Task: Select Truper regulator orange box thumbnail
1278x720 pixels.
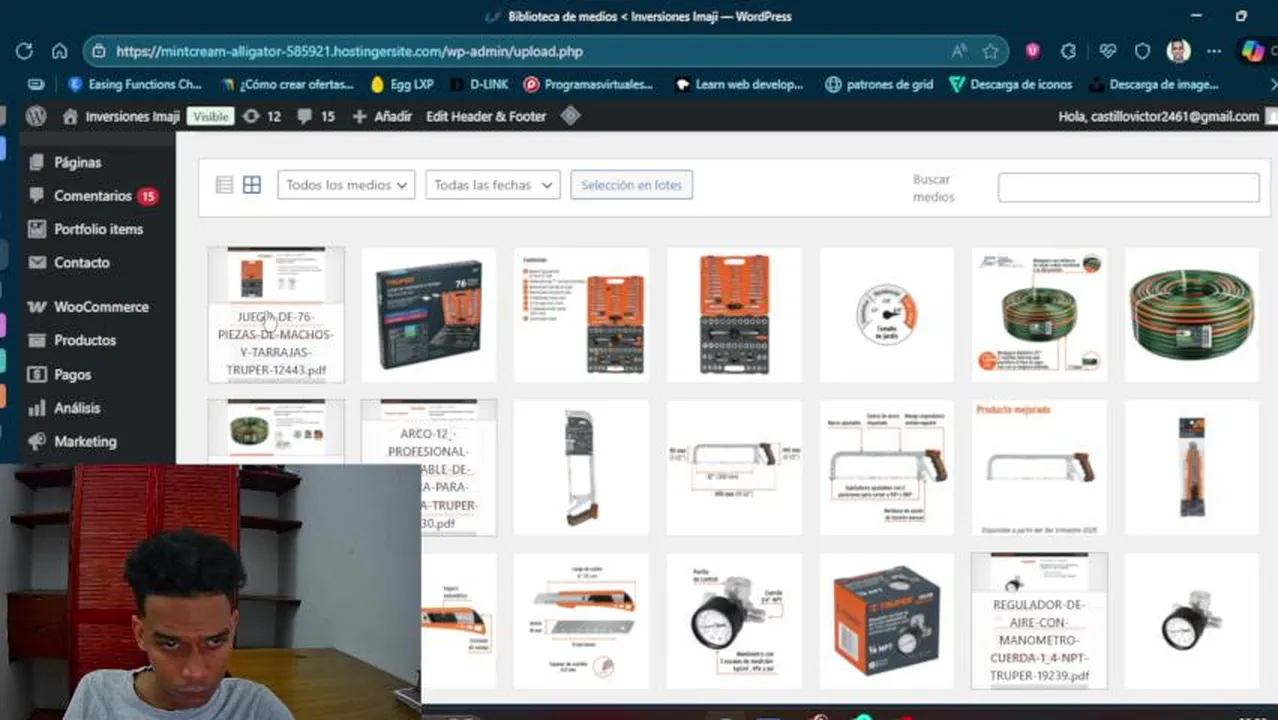Action: (887, 621)
